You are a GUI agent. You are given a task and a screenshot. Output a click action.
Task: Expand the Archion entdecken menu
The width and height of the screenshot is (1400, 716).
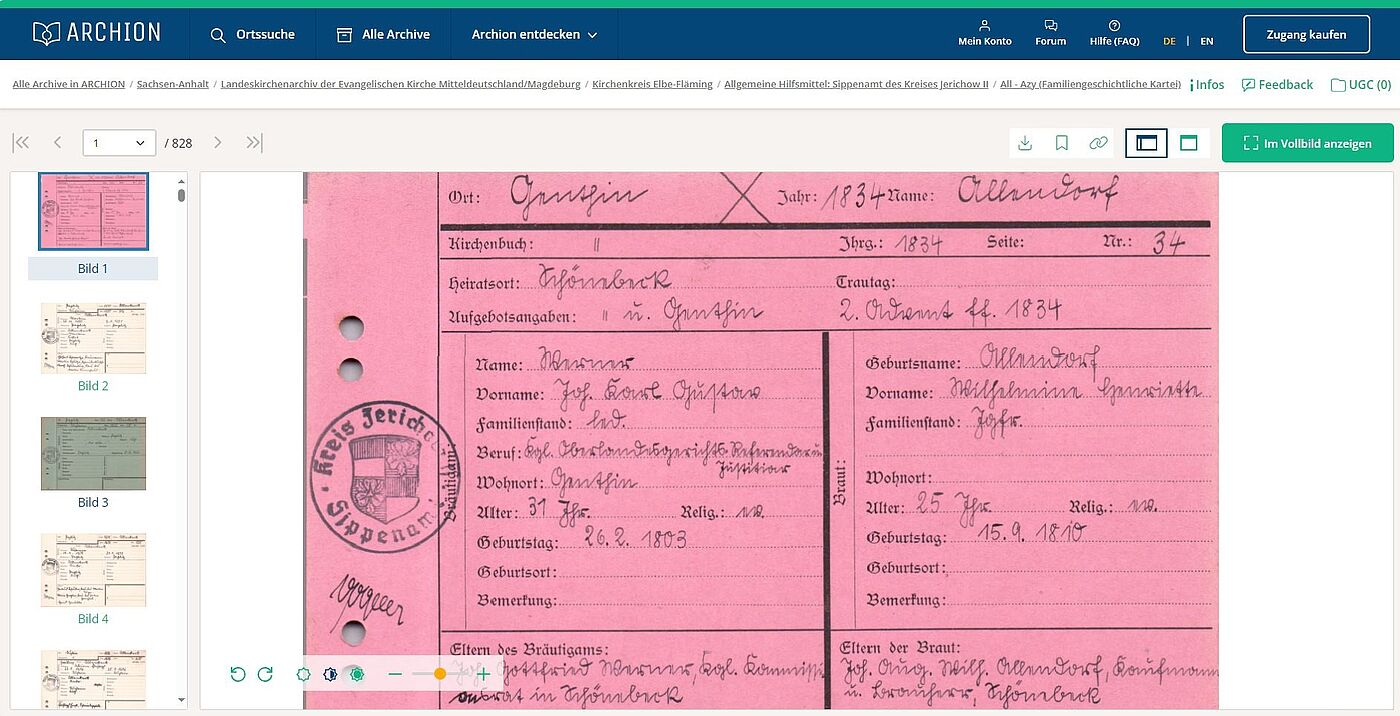534,34
